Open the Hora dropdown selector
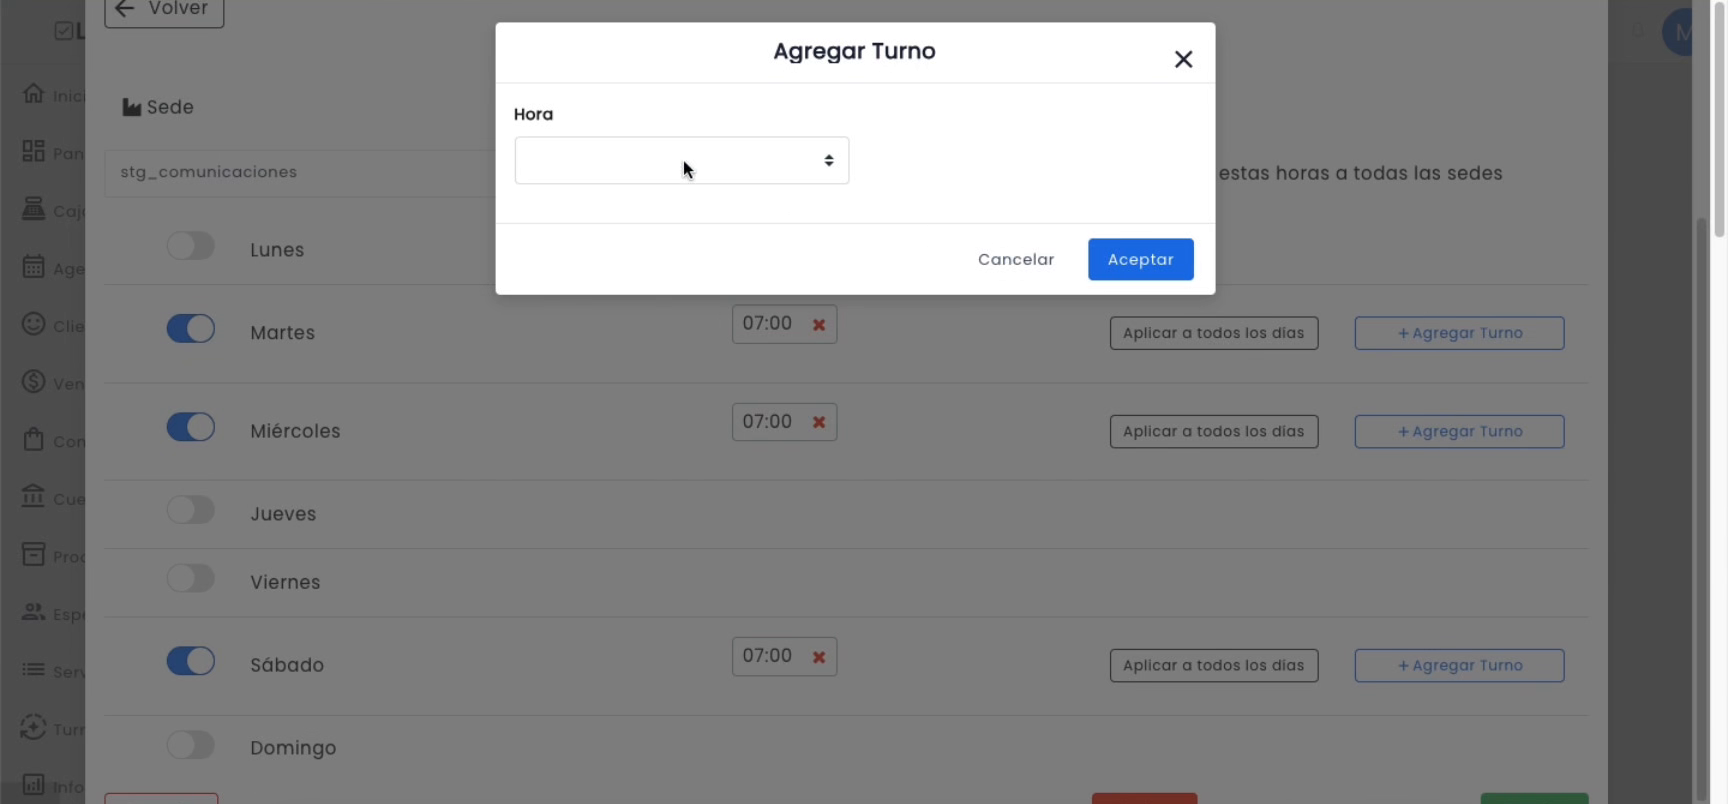 (x=682, y=160)
